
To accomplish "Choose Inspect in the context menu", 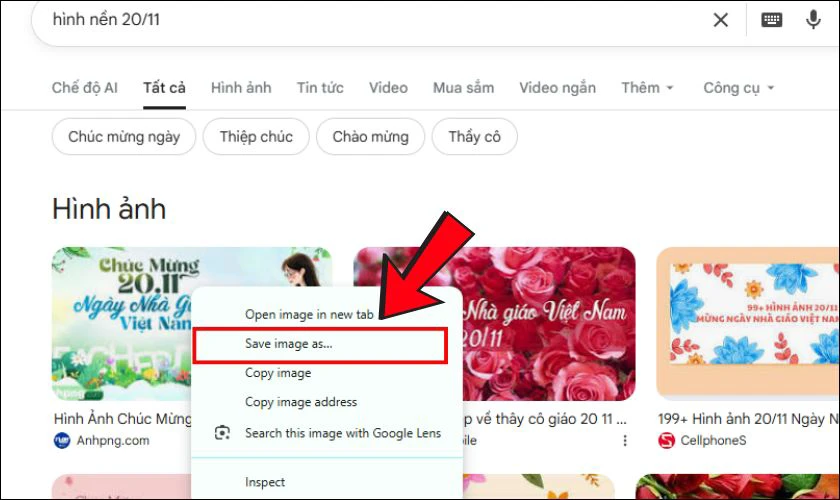I will coord(265,482).
